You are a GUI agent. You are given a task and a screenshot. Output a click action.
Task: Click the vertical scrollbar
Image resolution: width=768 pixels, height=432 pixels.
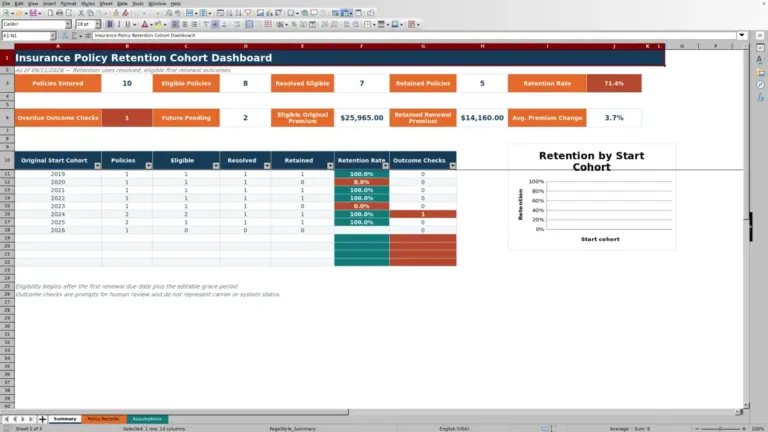point(746,225)
